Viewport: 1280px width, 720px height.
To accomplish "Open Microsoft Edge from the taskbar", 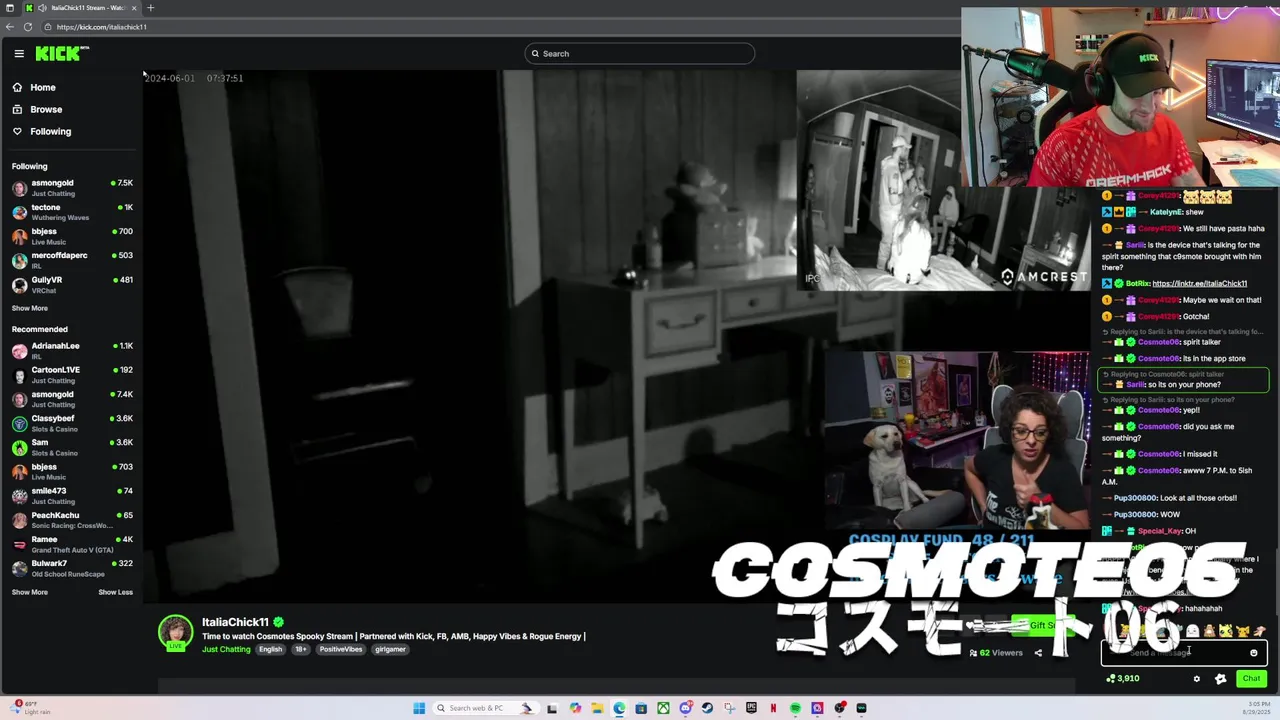I will [619, 708].
